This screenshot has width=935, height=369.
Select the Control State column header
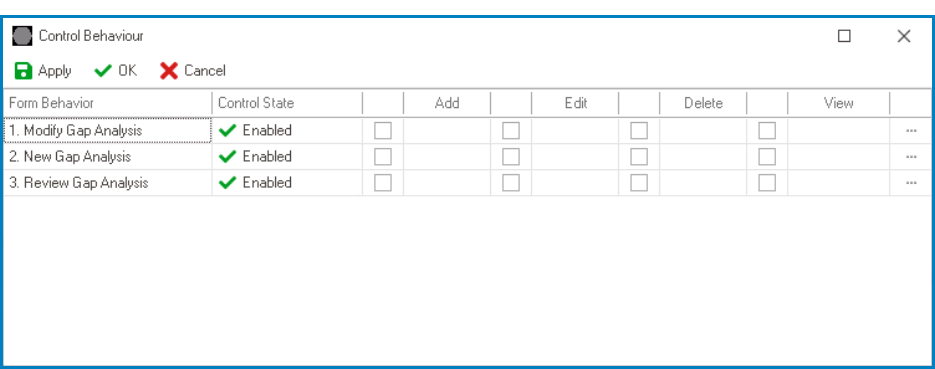pos(287,103)
